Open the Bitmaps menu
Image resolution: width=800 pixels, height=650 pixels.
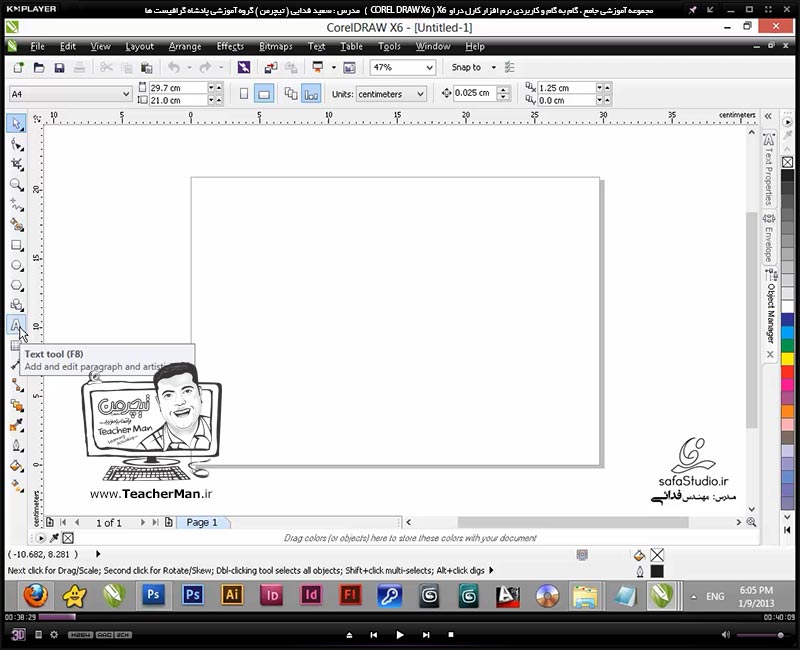pos(276,46)
